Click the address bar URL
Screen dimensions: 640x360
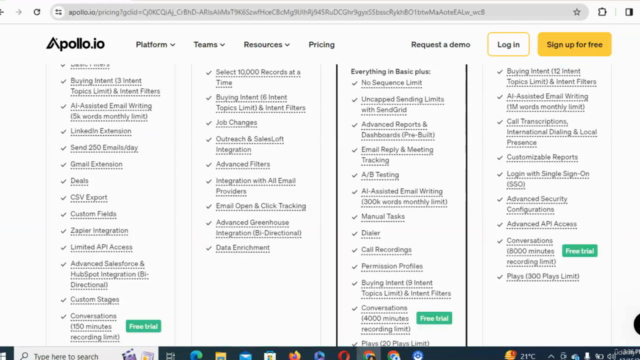click(x=277, y=12)
